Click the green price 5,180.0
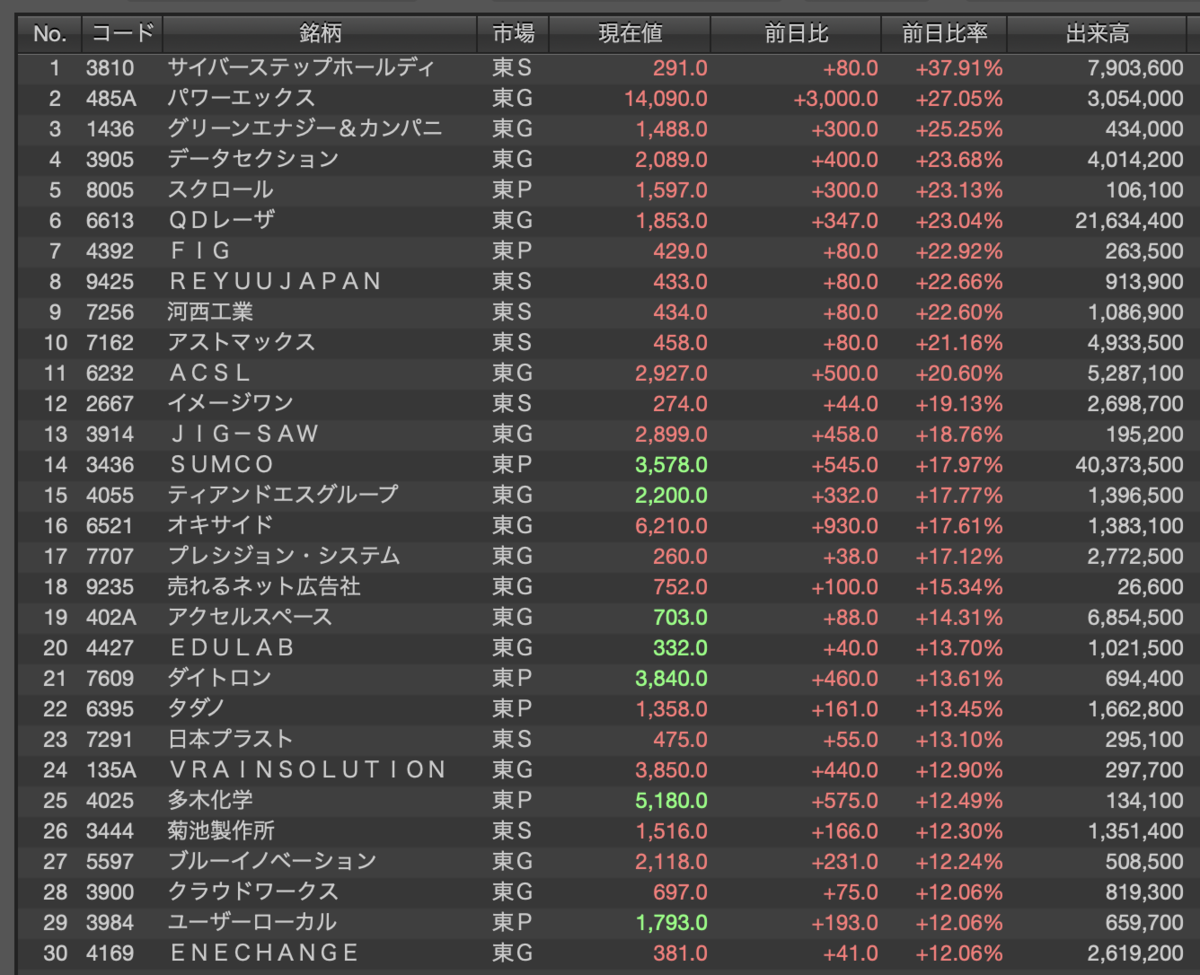 click(x=671, y=800)
